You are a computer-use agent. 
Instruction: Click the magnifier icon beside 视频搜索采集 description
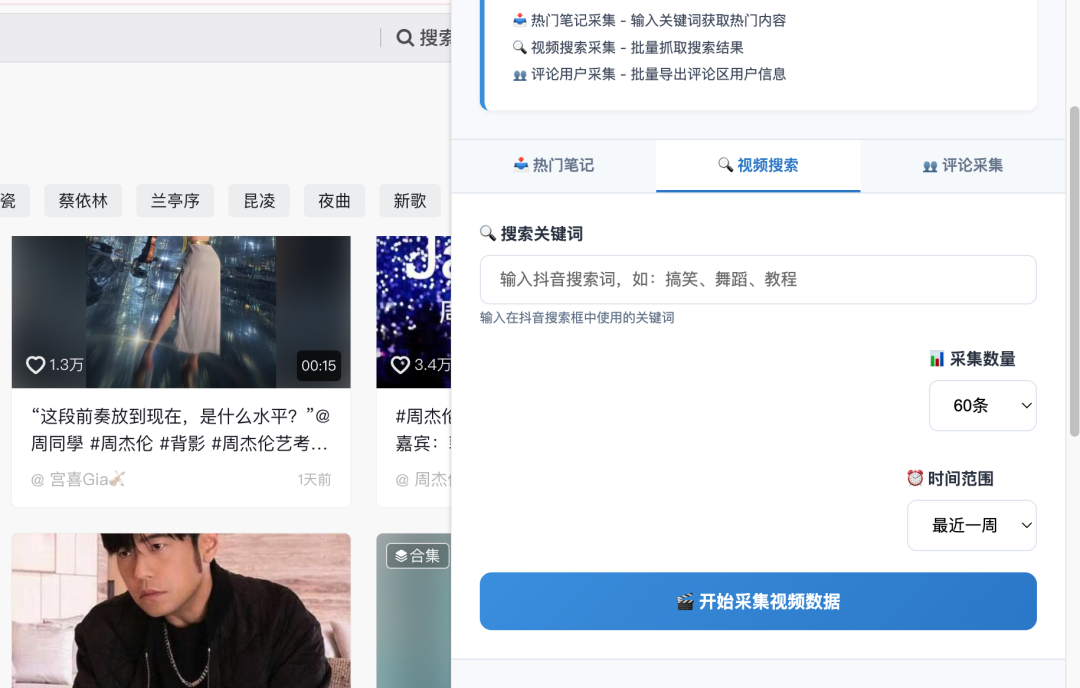(x=520, y=47)
